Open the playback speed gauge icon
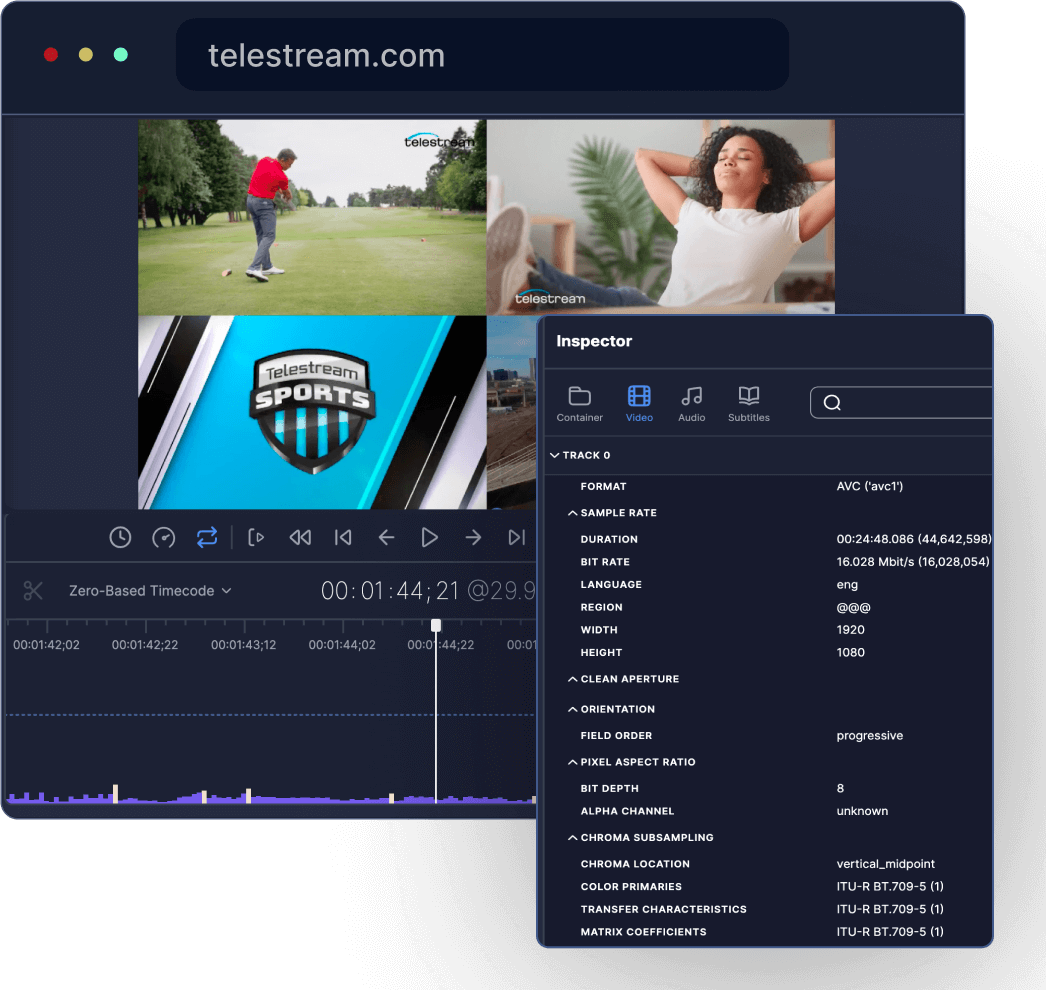1046x990 pixels. tap(163, 538)
